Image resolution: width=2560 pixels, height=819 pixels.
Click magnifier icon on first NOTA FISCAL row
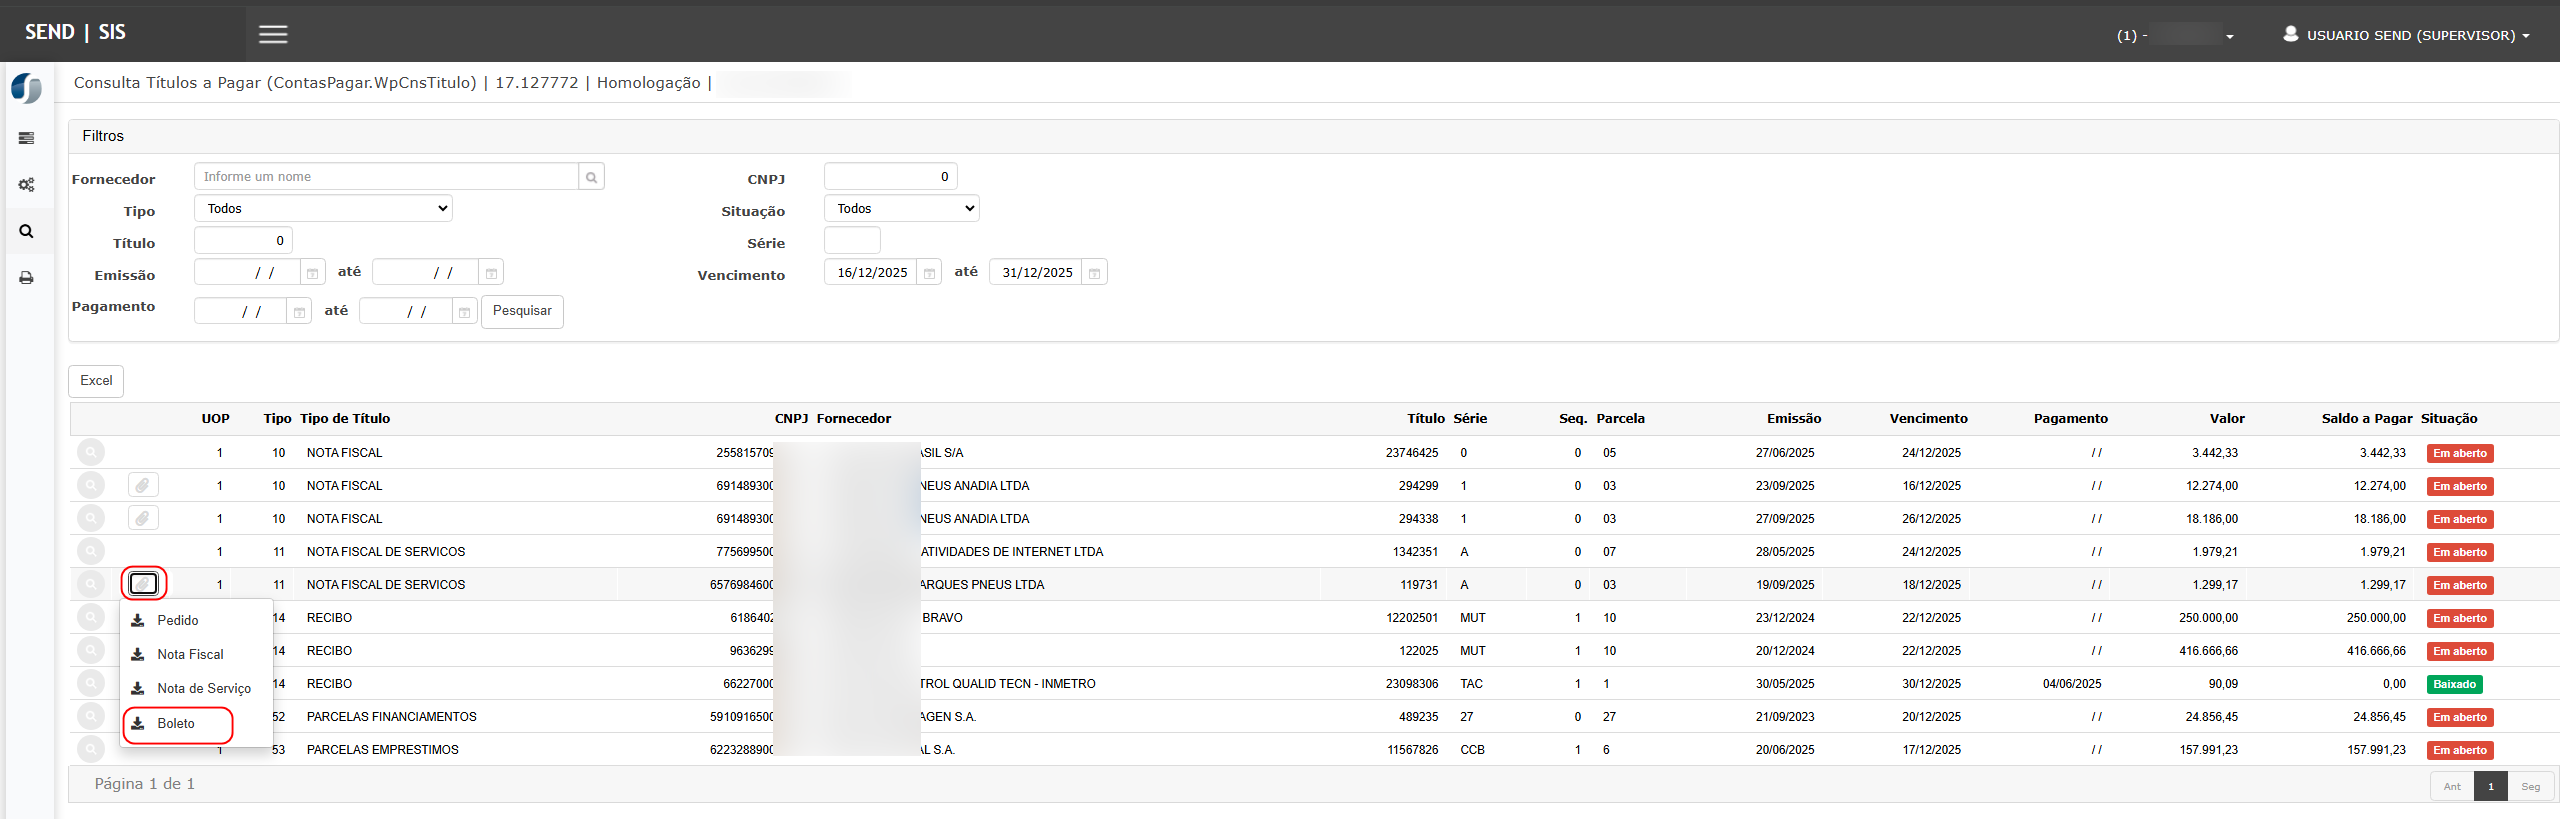(91, 453)
